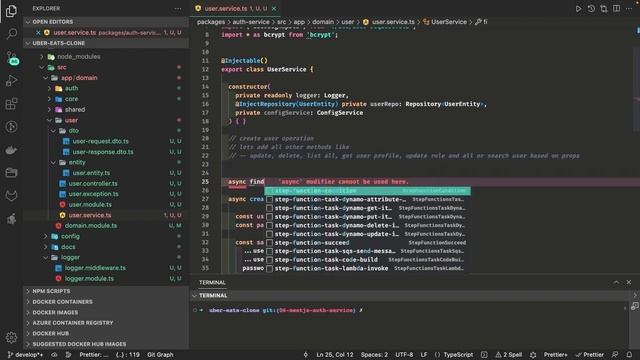Open Git Graph from status bar
640x360 pixels.
pos(160,355)
